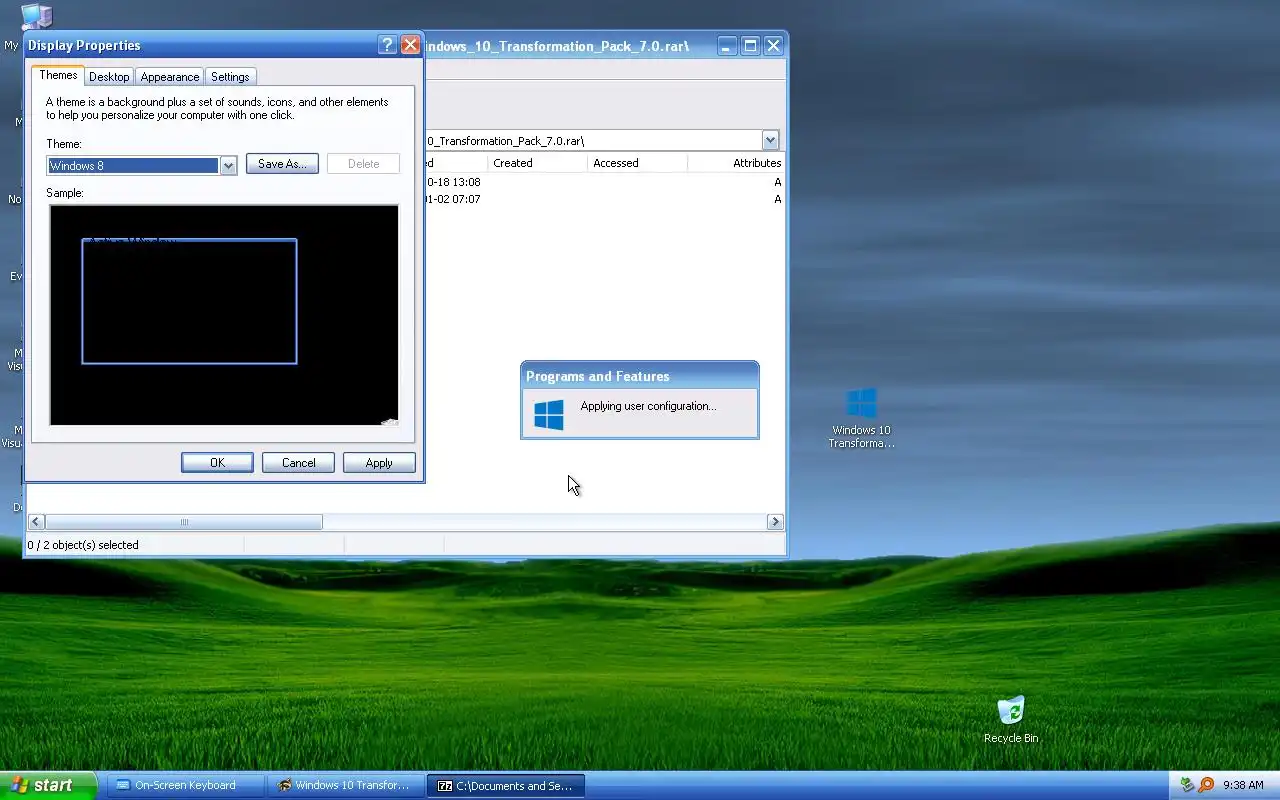Open the Start menu
This screenshot has width=1280, height=800.
[x=48, y=786]
